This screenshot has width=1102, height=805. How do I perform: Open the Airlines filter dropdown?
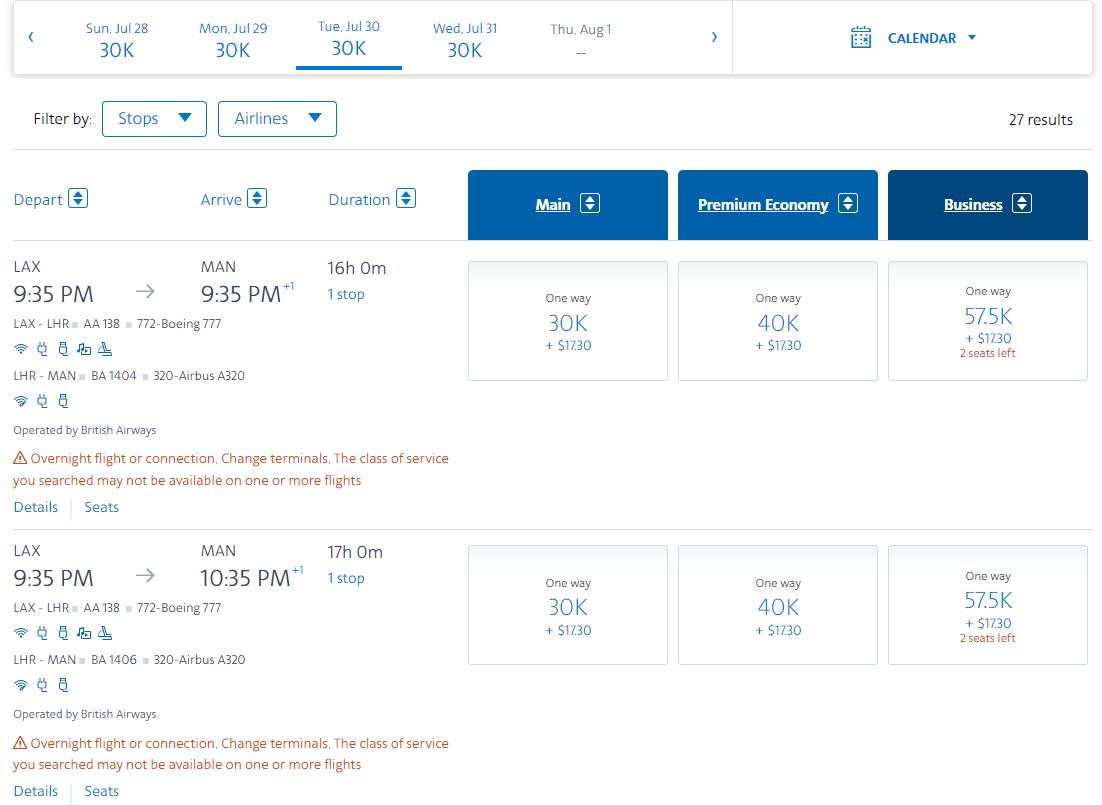(277, 118)
